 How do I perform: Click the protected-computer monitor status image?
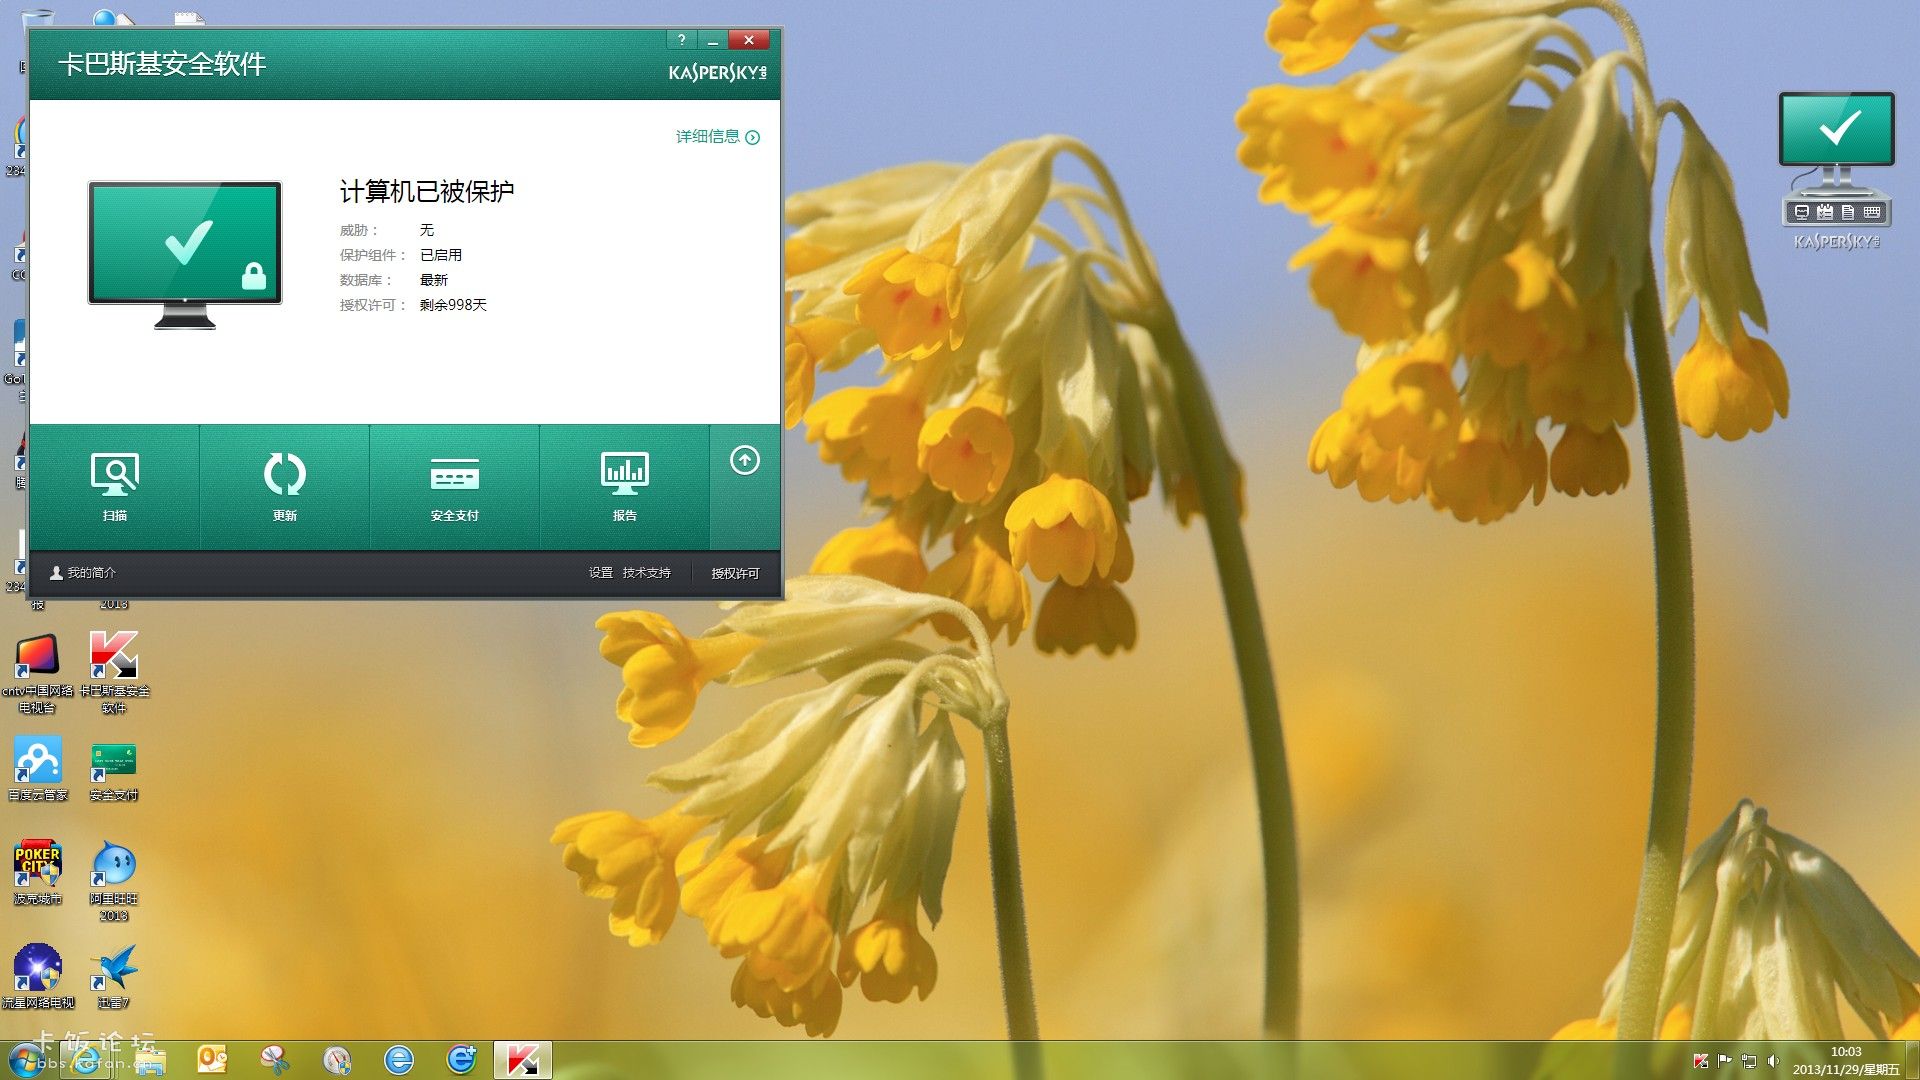click(185, 255)
